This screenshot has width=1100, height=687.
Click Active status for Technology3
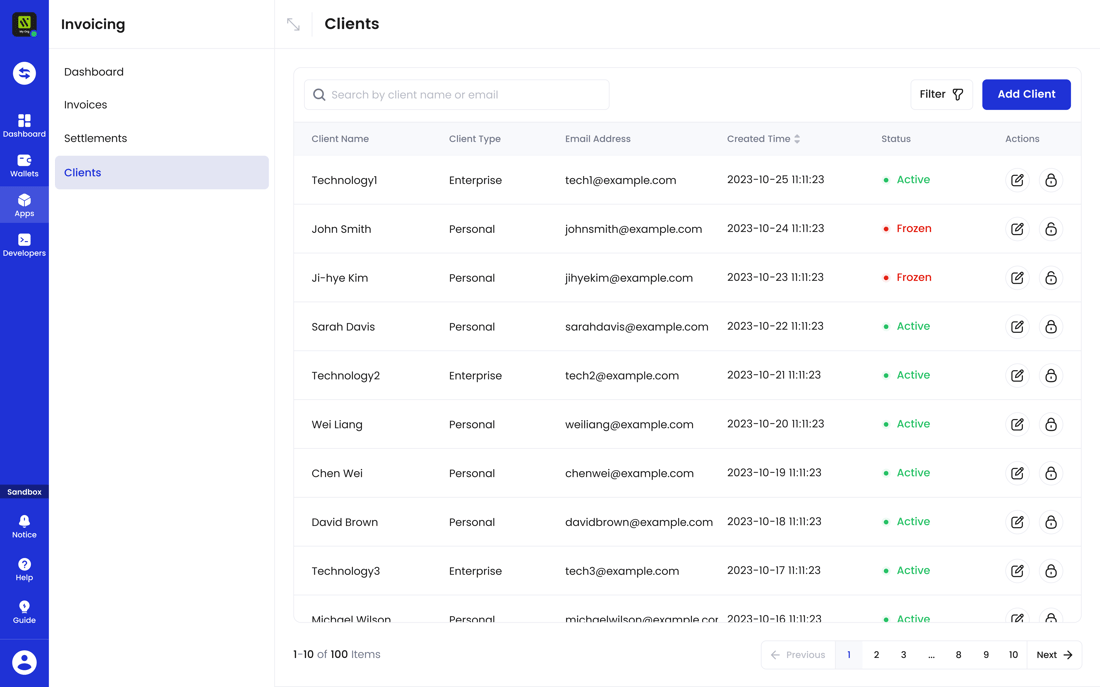pyautogui.click(x=906, y=571)
